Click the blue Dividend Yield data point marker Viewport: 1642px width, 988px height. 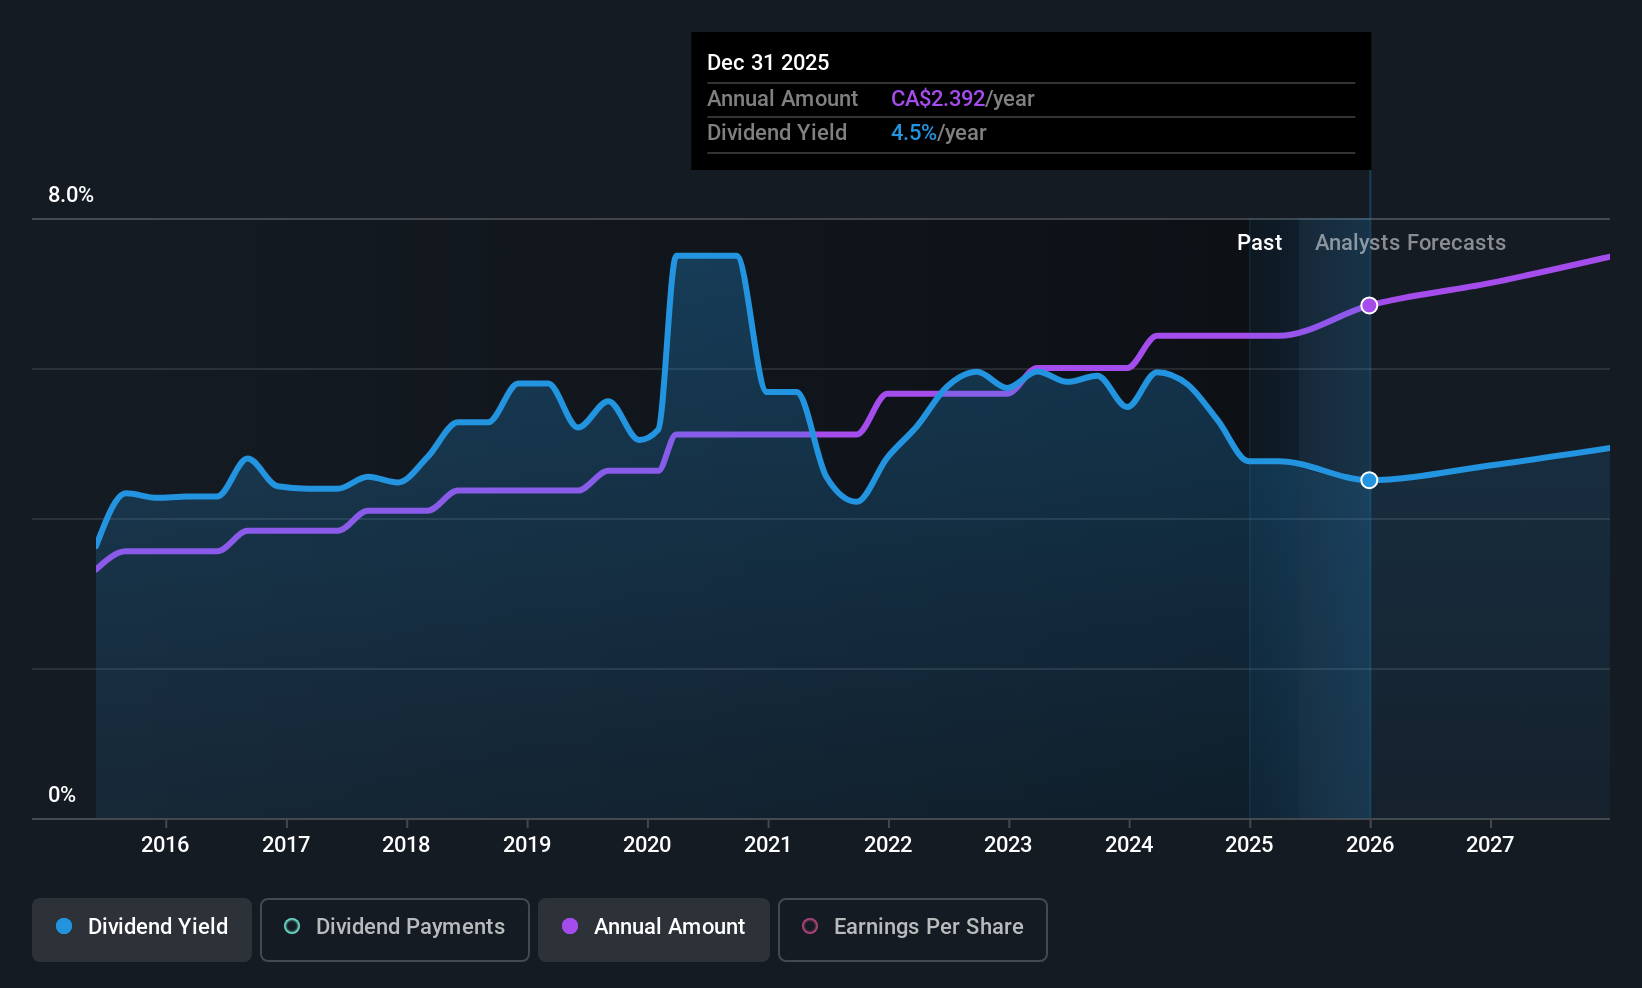click(x=1369, y=480)
